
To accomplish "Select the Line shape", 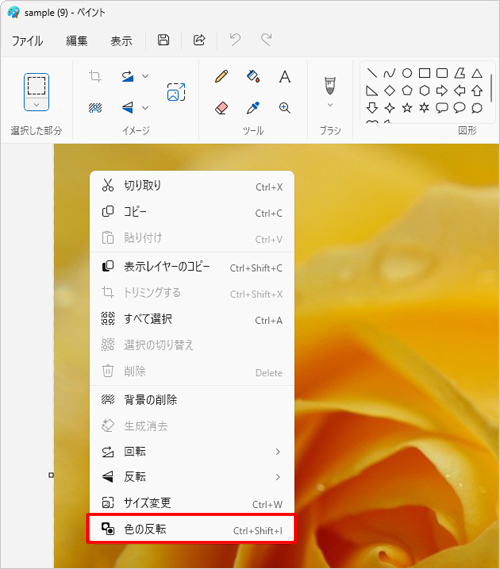I will tap(372, 73).
